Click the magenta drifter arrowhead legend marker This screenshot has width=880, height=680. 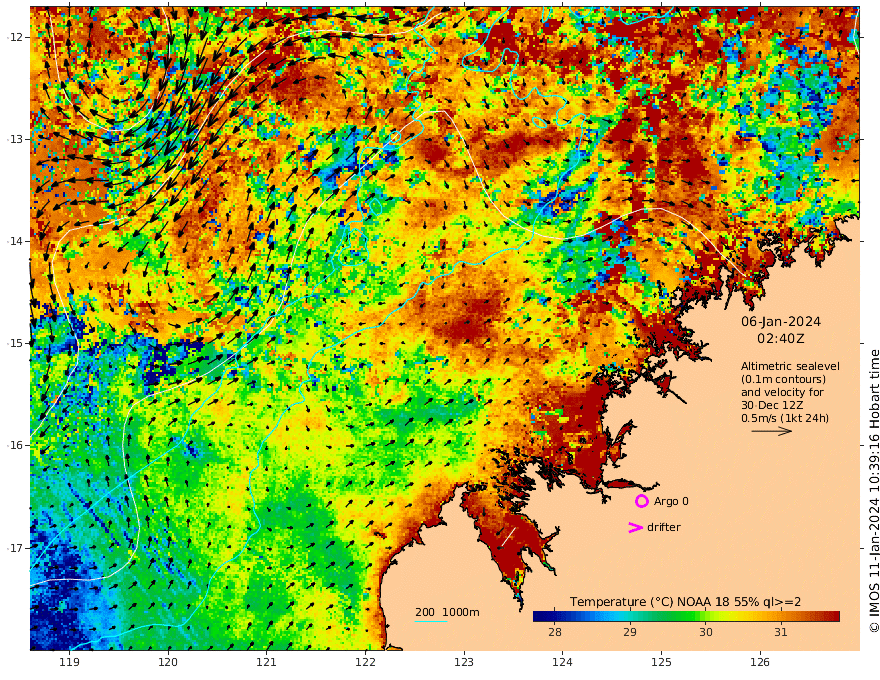[x=635, y=527]
